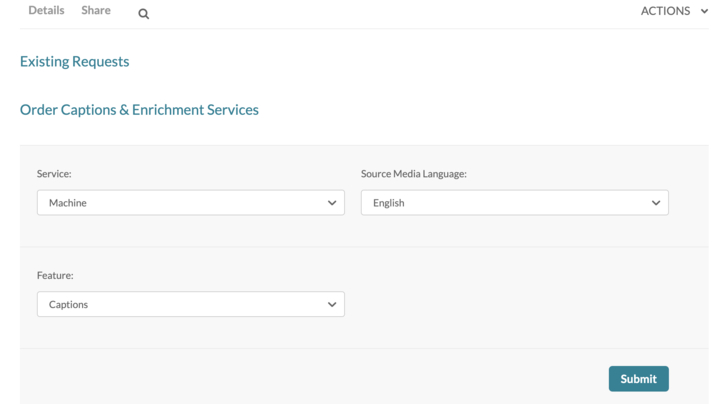The width and height of the screenshot is (719, 404).
Task: Click the selected 'English' value text
Action: pyautogui.click(x=389, y=203)
